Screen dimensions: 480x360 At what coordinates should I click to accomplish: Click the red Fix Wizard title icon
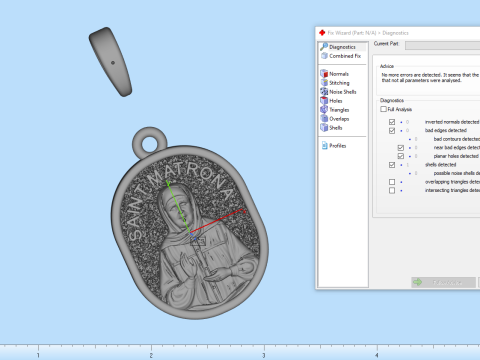(322, 33)
